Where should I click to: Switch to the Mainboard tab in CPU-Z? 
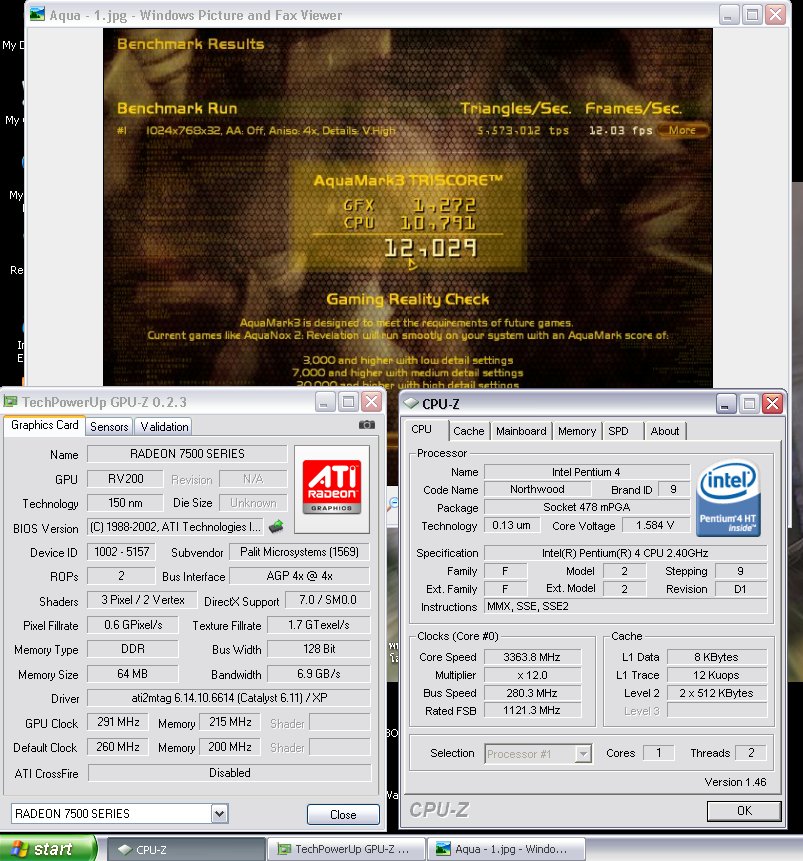tap(521, 431)
